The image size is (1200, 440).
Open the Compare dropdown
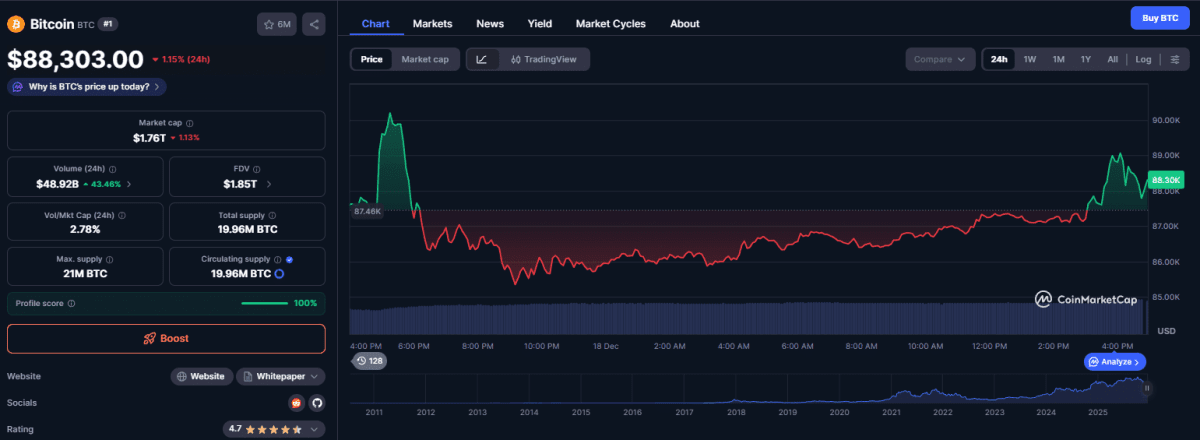click(x=940, y=60)
